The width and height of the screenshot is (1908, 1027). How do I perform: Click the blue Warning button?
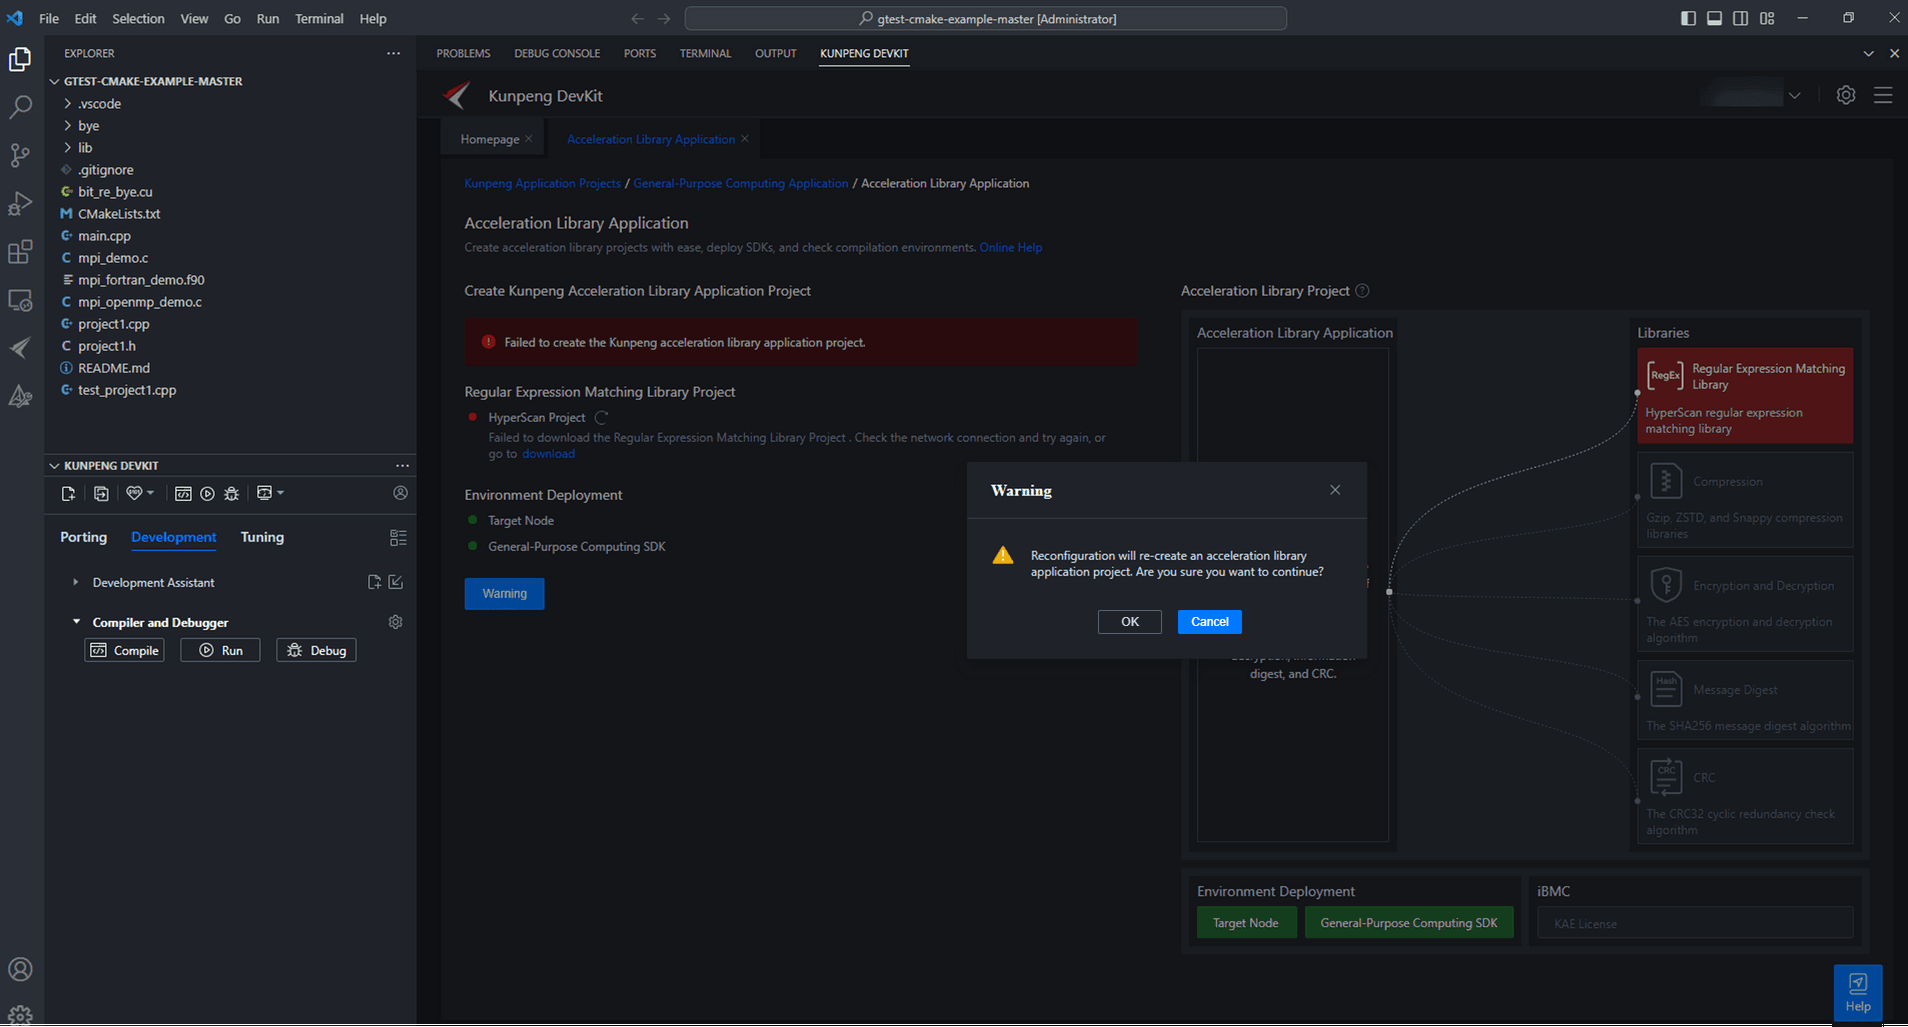click(x=504, y=594)
